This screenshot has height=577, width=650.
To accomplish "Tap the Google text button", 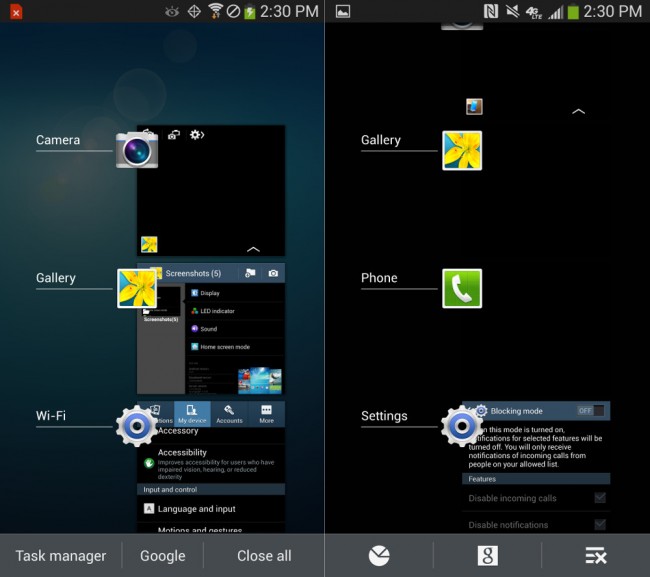I will click(x=163, y=556).
